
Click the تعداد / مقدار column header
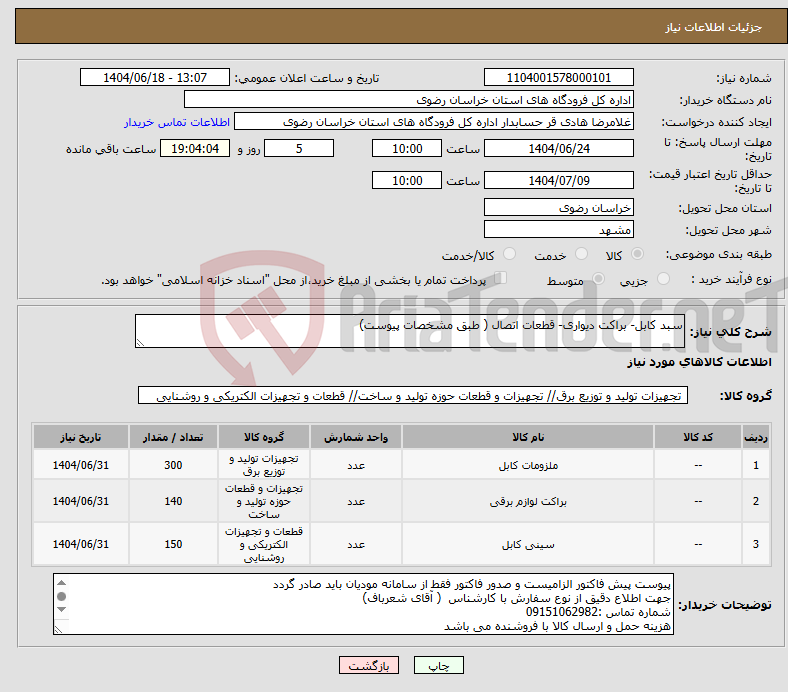[x=173, y=437]
